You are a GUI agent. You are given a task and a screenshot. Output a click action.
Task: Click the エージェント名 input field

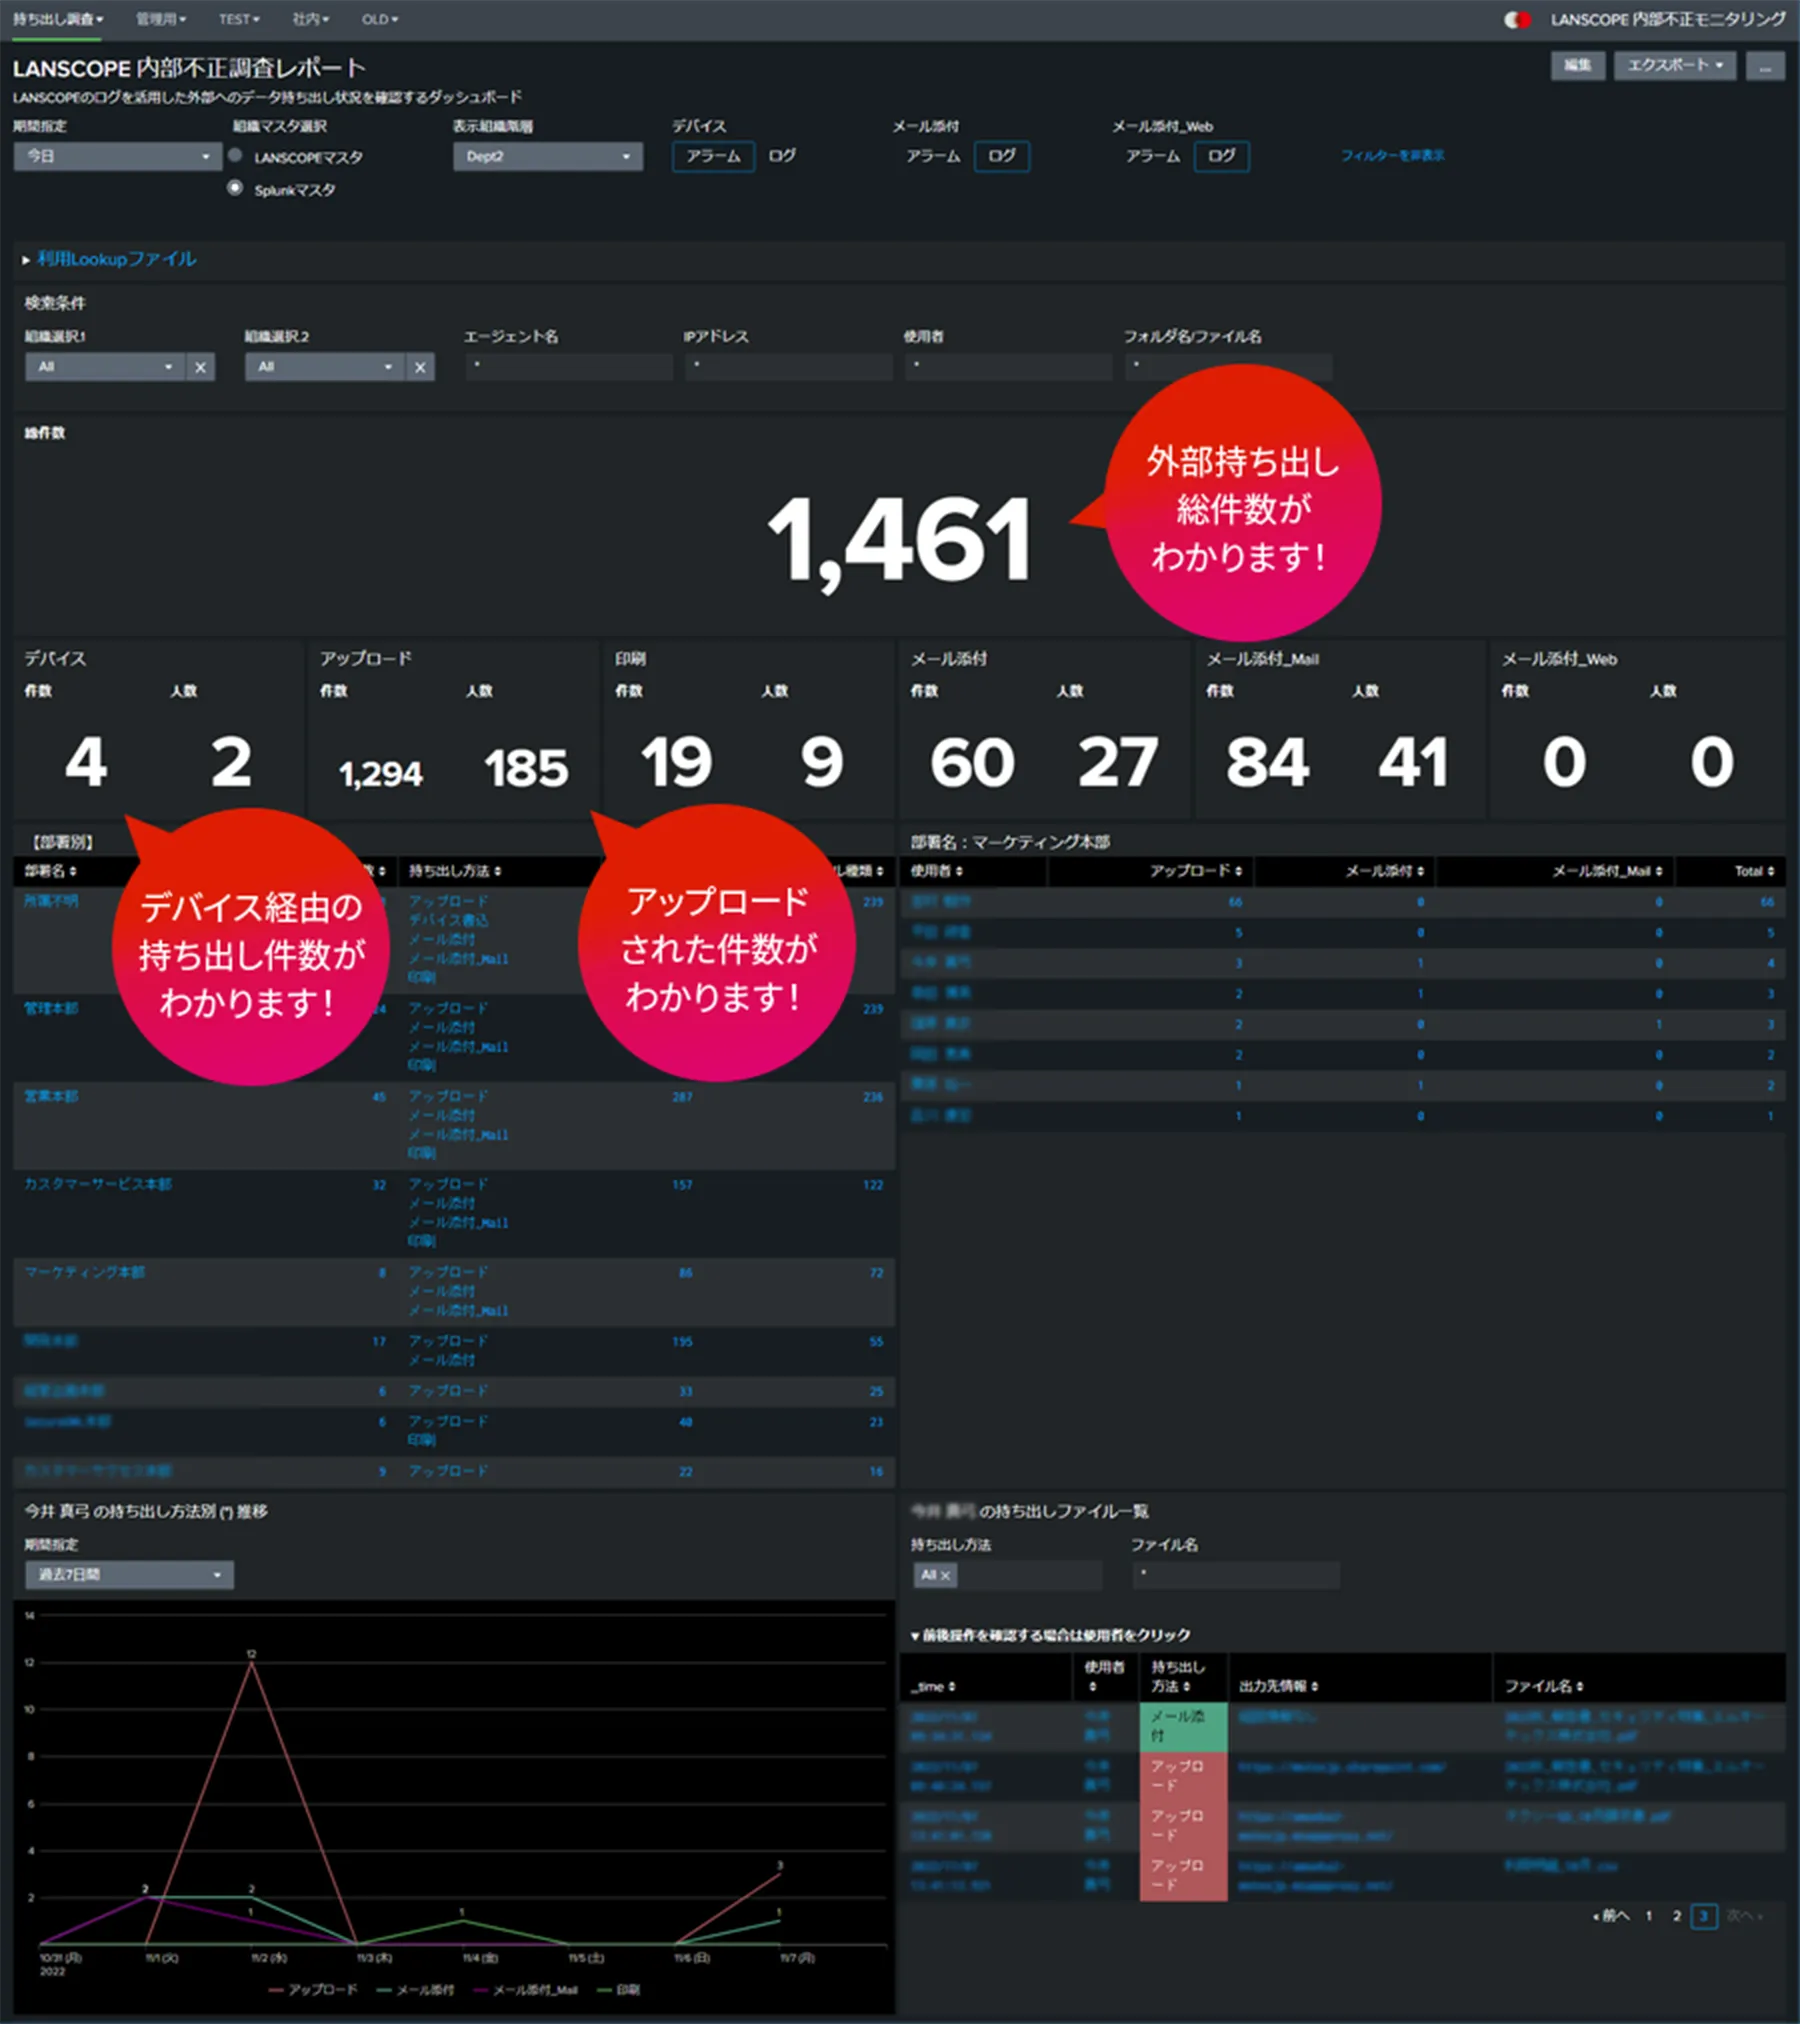pos(569,367)
